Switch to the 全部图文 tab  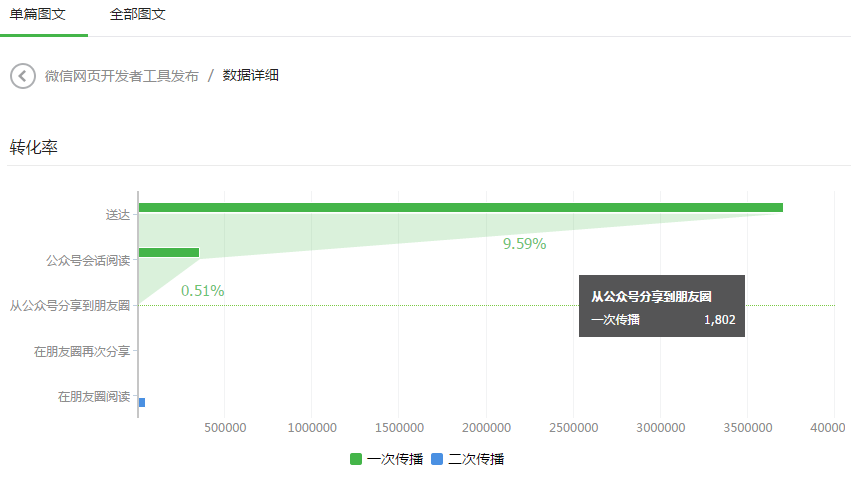pyautogui.click(x=138, y=14)
